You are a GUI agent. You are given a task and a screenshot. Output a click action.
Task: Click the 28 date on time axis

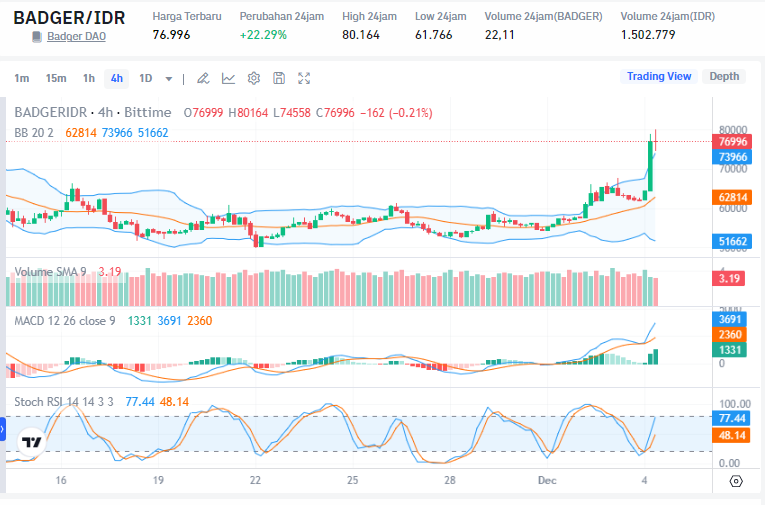coord(450,481)
